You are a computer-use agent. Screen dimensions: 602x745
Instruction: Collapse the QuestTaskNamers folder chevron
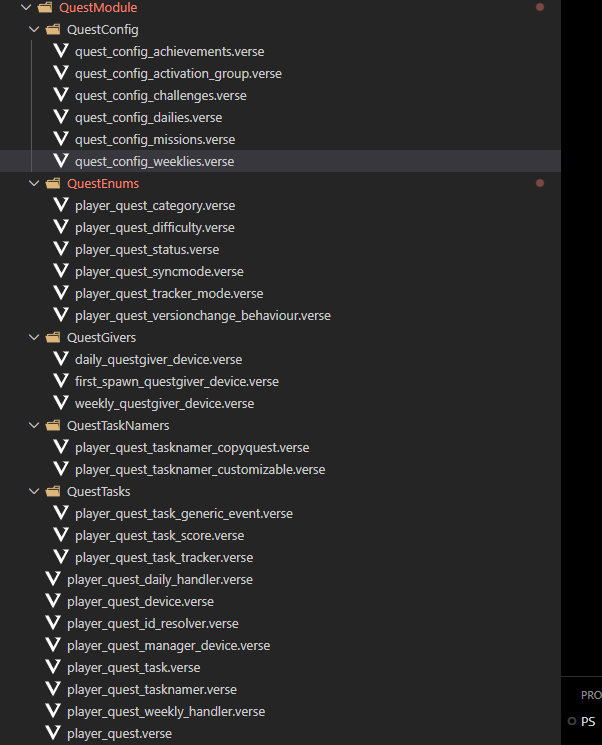34,425
